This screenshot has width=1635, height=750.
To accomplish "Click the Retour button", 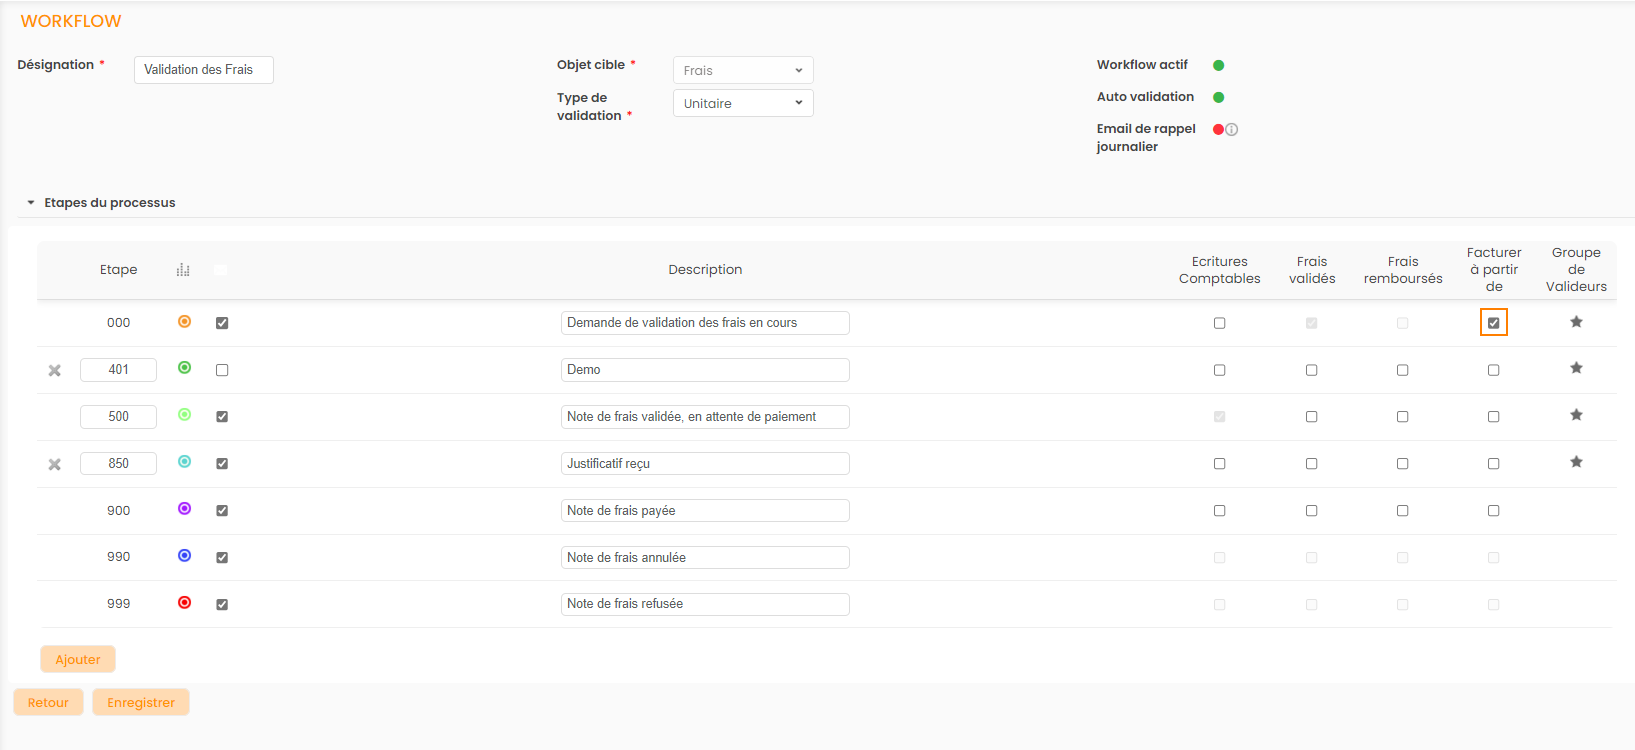I will click(48, 703).
